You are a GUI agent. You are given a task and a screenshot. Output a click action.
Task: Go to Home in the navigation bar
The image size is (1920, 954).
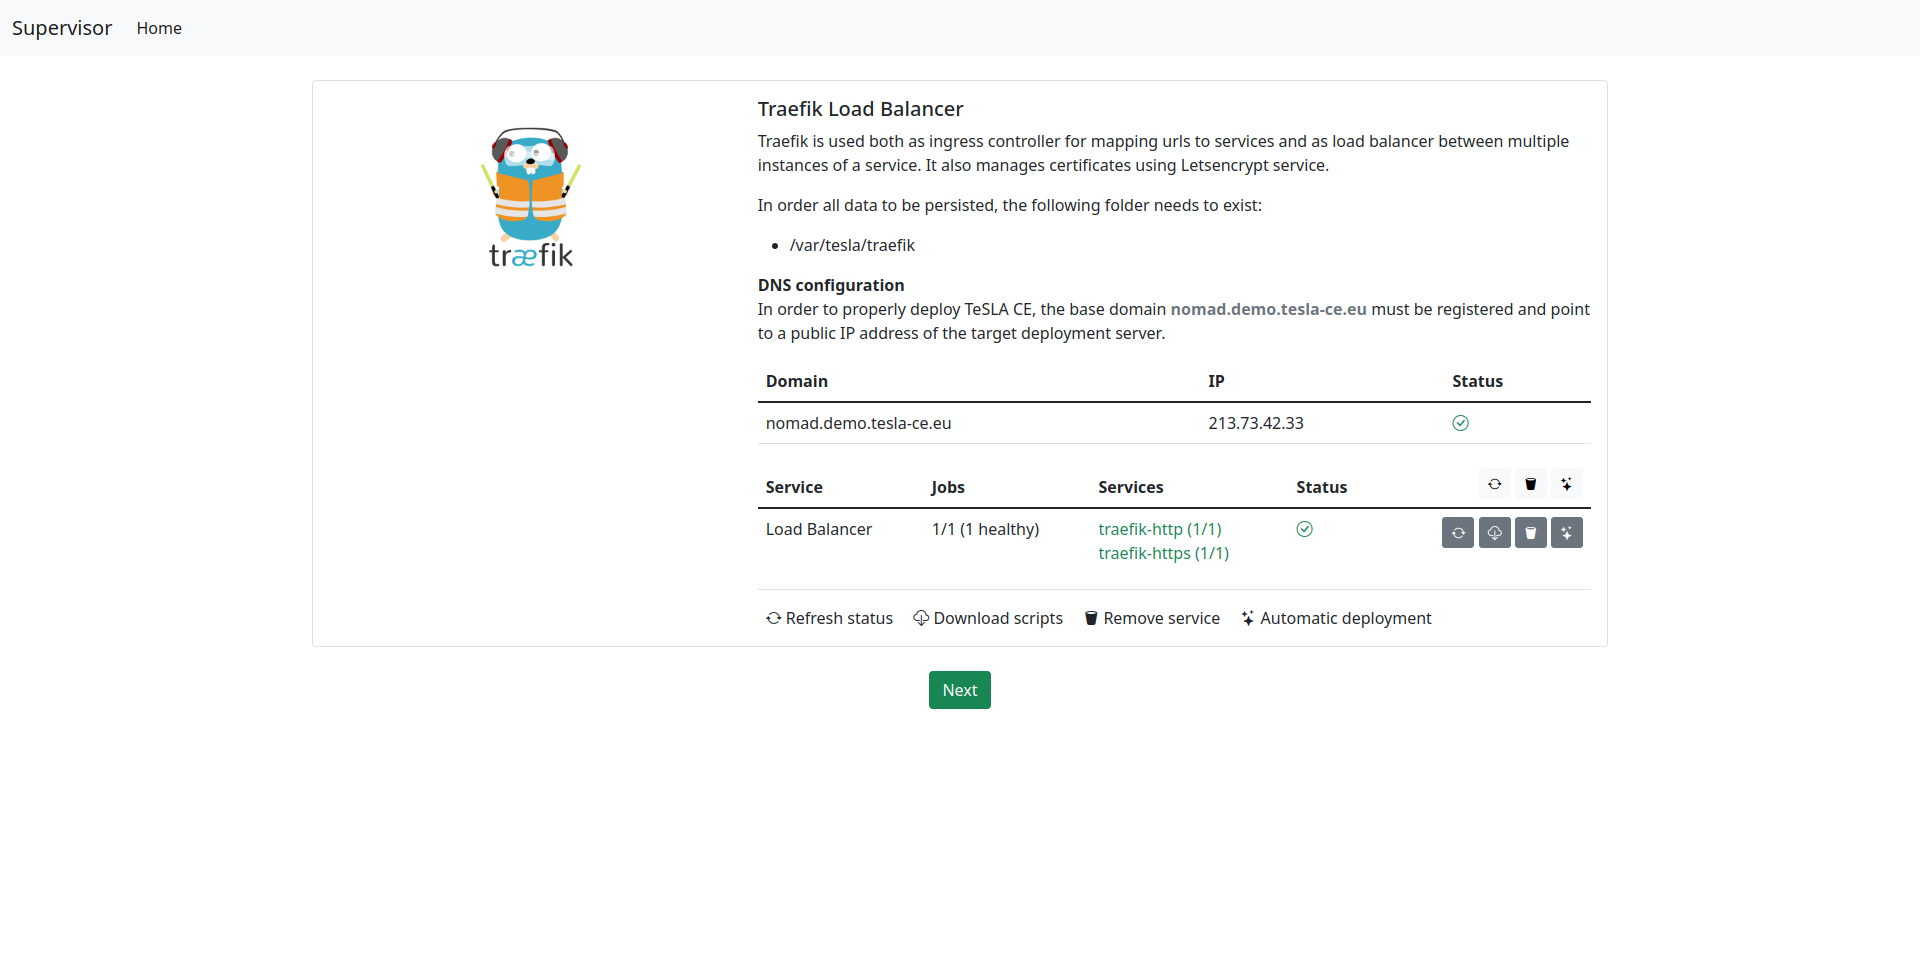[159, 28]
